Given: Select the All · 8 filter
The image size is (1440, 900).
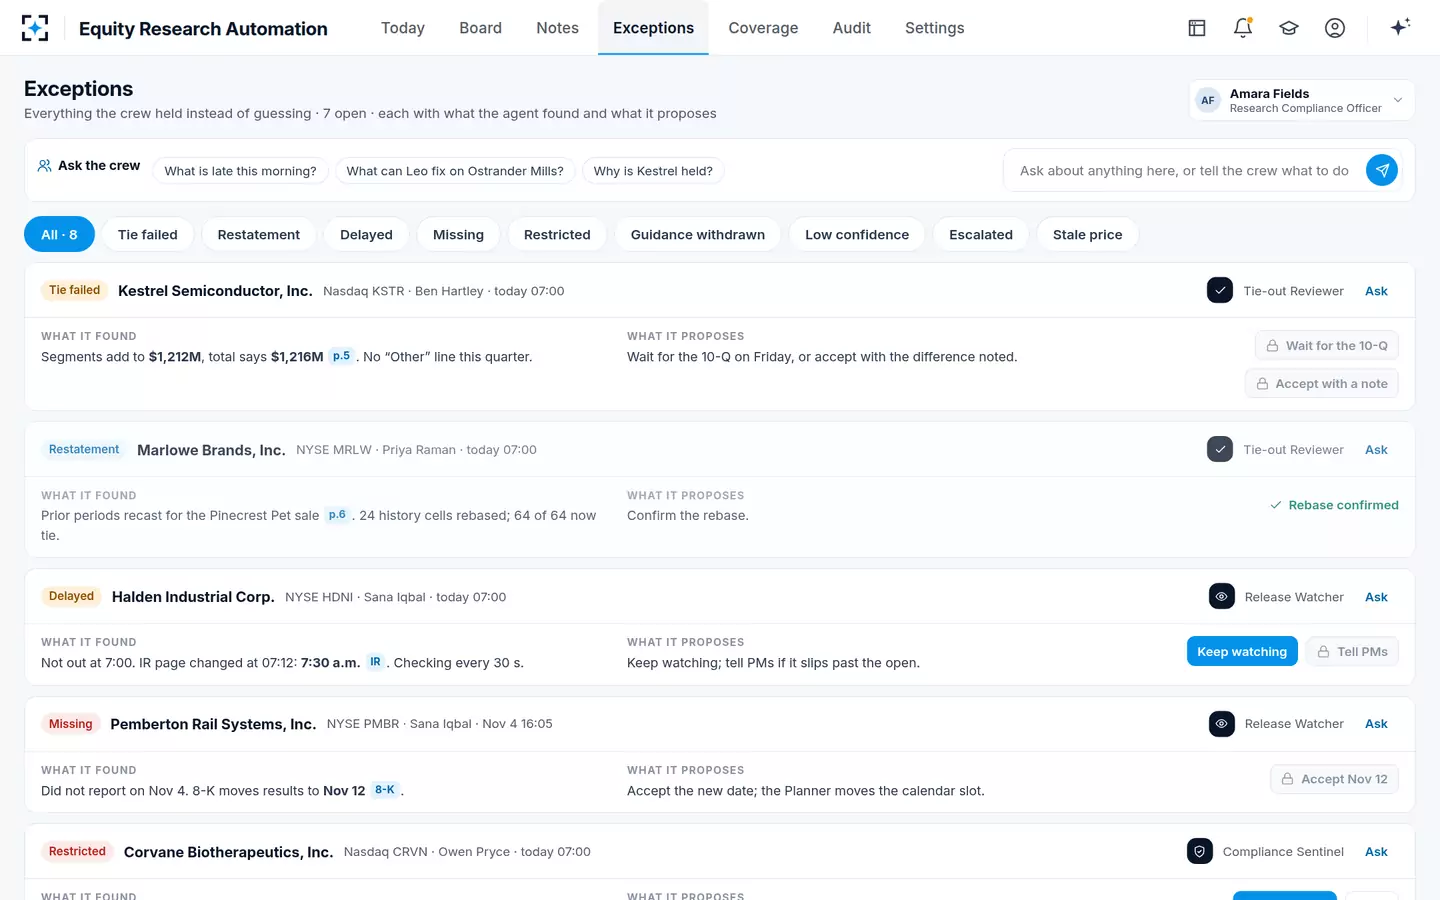Looking at the screenshot, I should click(x=59, y=234).
